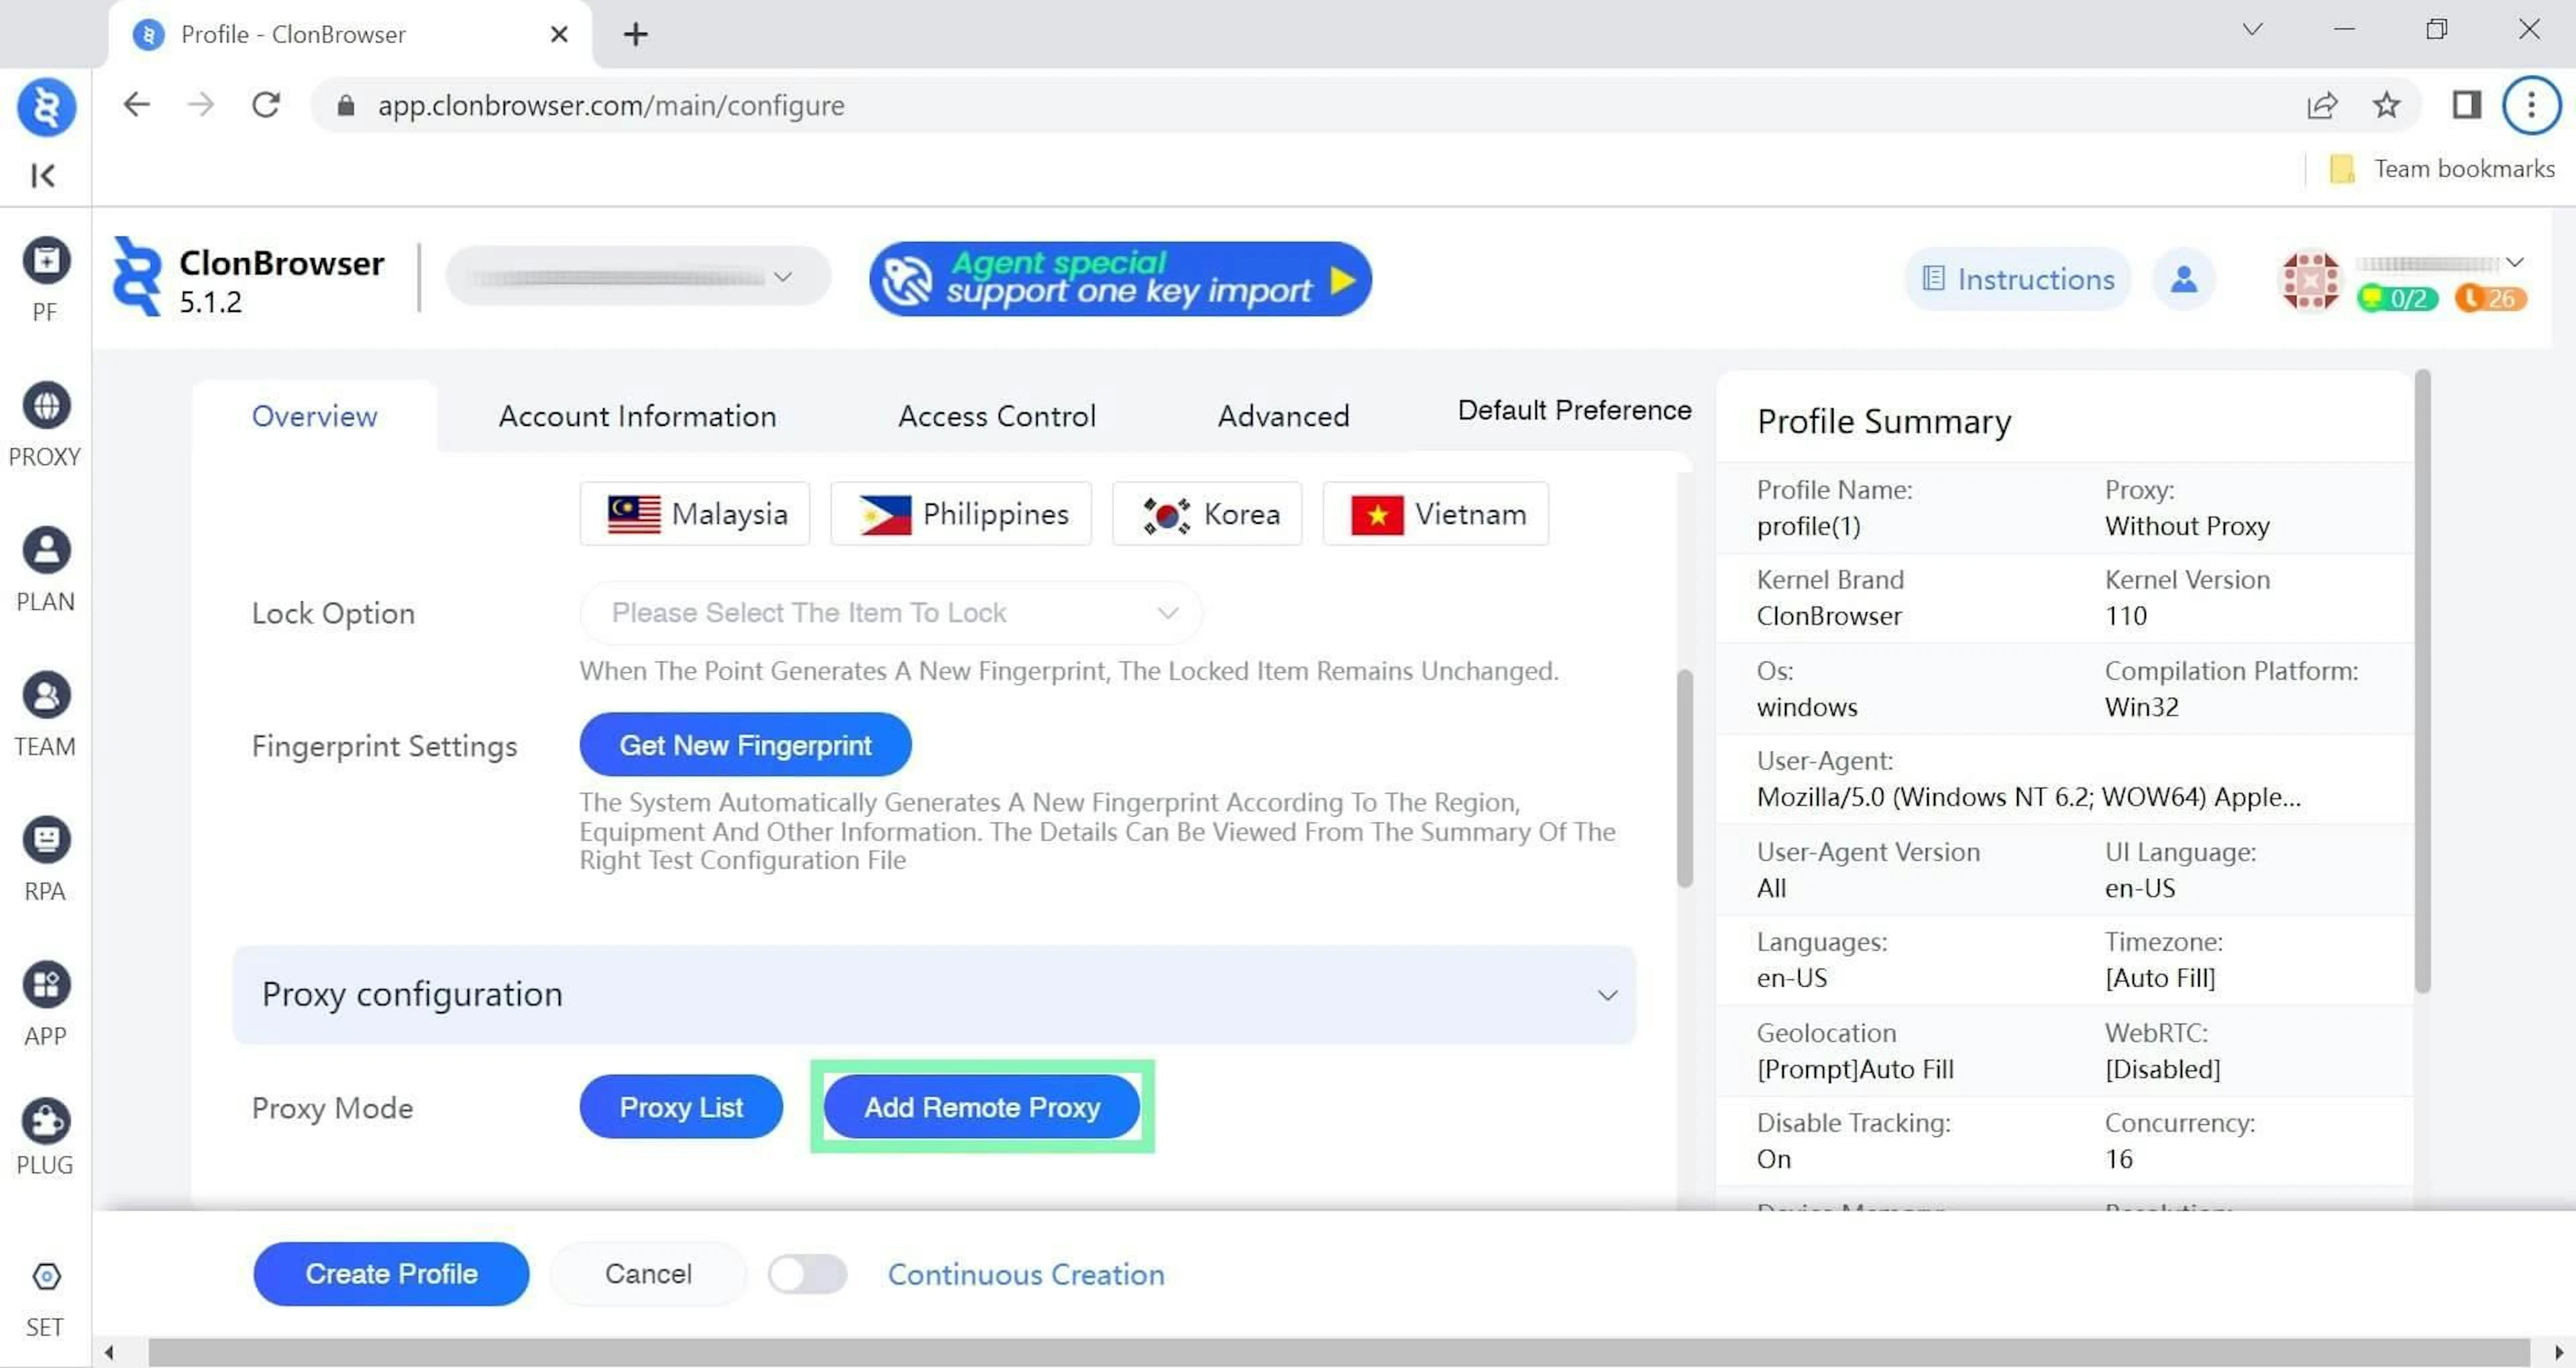The height and width of the screenshot is (1368, 2576).
Task: Click the Profile Summary vertical scrollbar
Action: point(2422,681)
